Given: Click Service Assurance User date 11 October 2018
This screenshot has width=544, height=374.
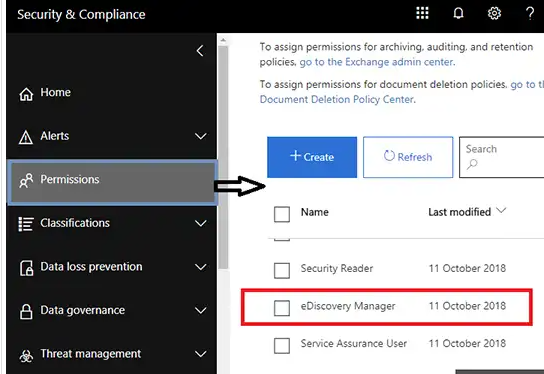Looking at the screenshot, I should [467, 343].
